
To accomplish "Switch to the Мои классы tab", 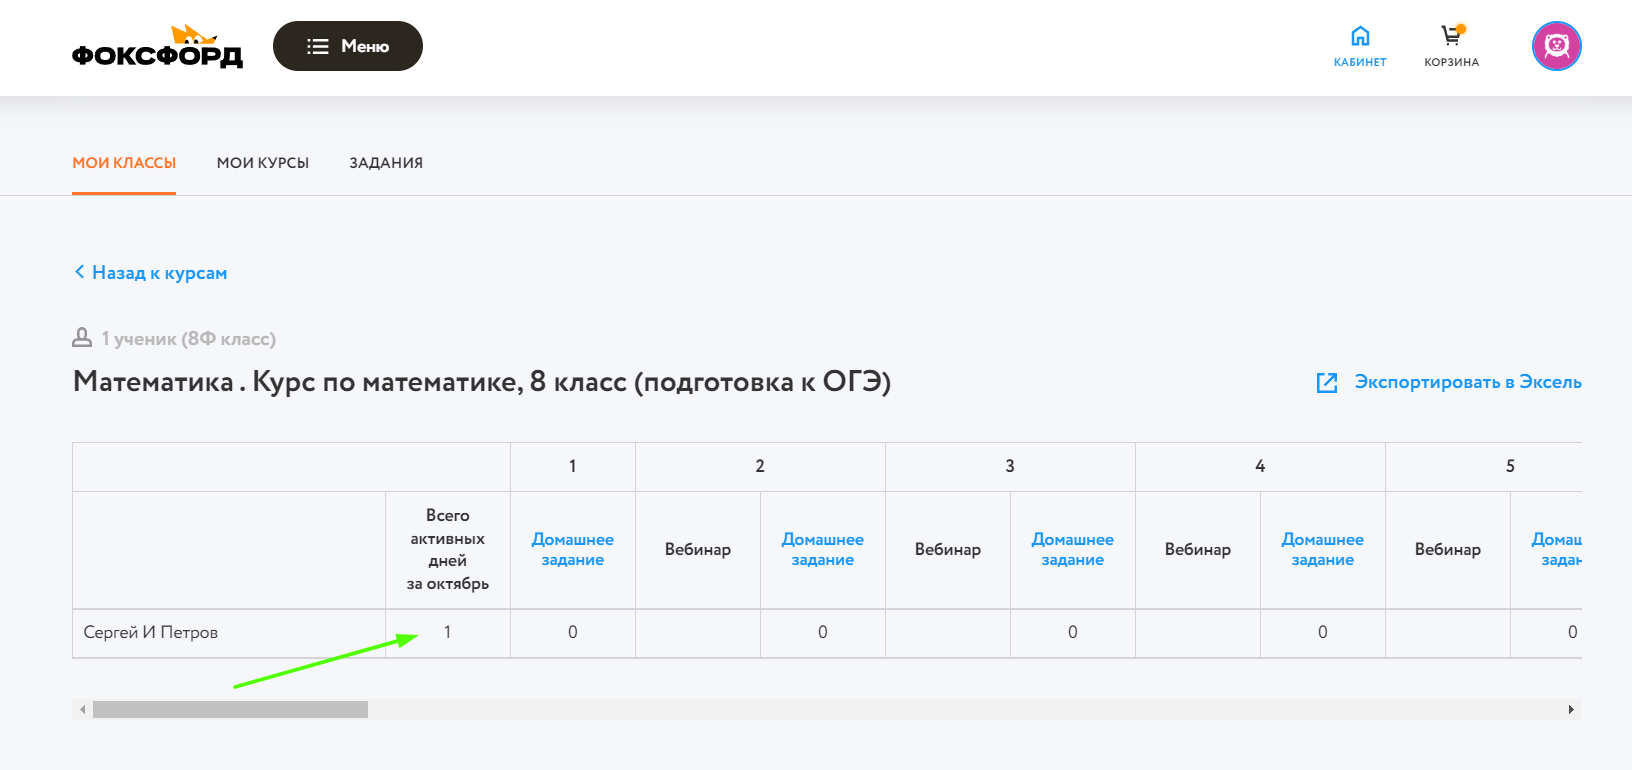I will (x=124, y=163).
